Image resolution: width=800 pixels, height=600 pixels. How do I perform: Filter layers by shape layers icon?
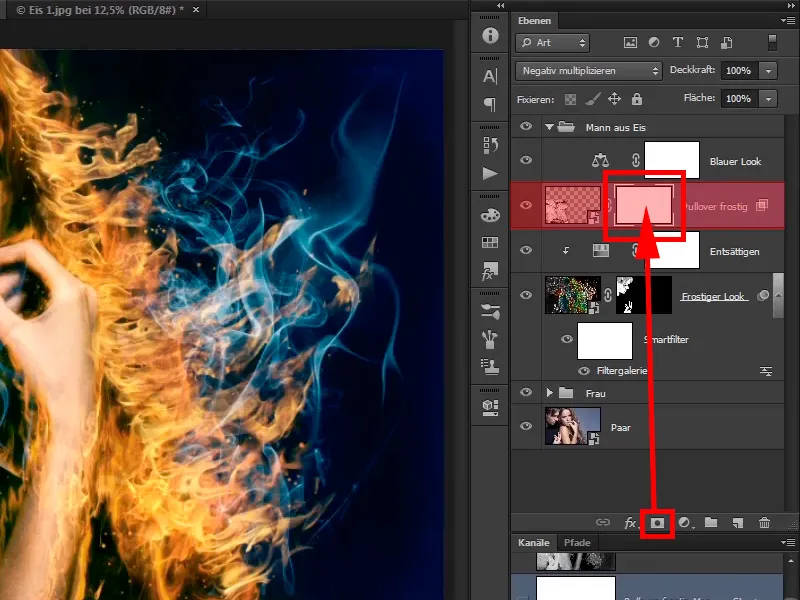point(703,43)
